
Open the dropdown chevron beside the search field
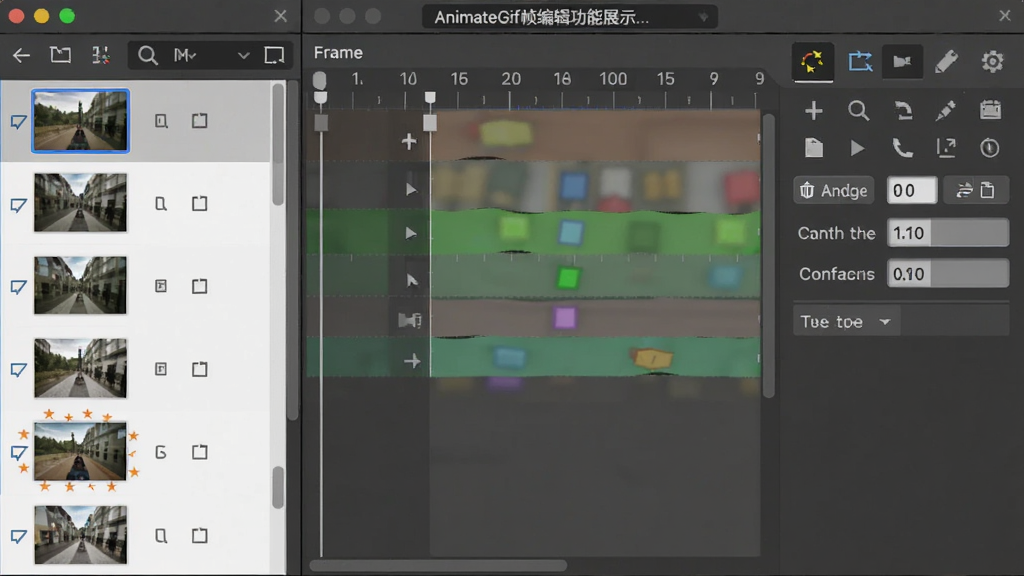coord(244,56)
